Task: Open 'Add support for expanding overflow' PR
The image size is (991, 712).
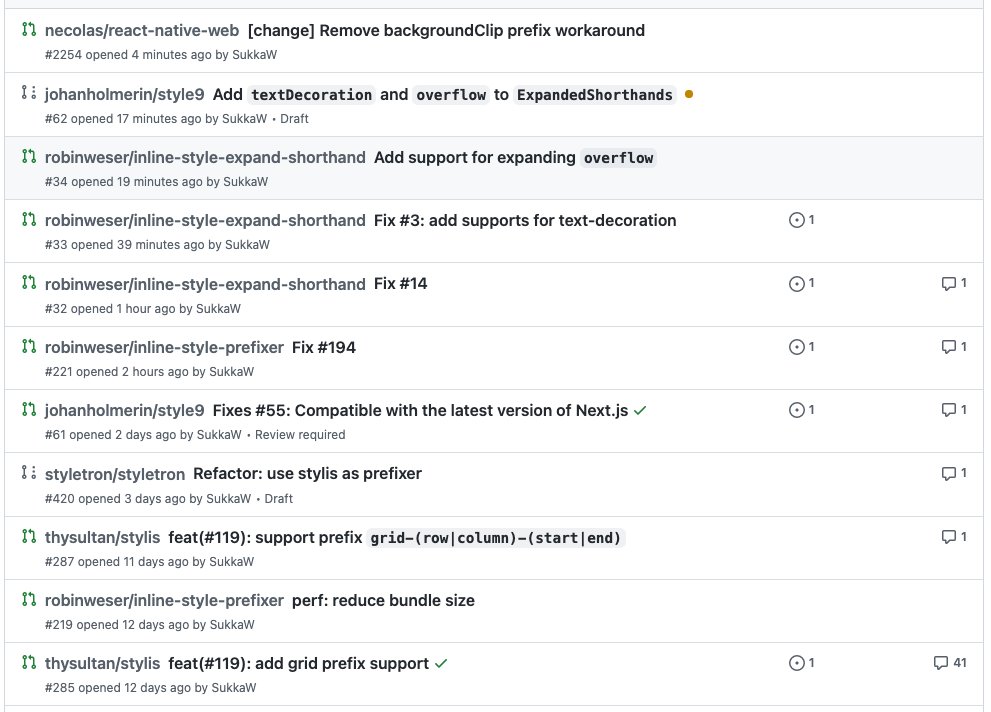Action: [515, 157]
